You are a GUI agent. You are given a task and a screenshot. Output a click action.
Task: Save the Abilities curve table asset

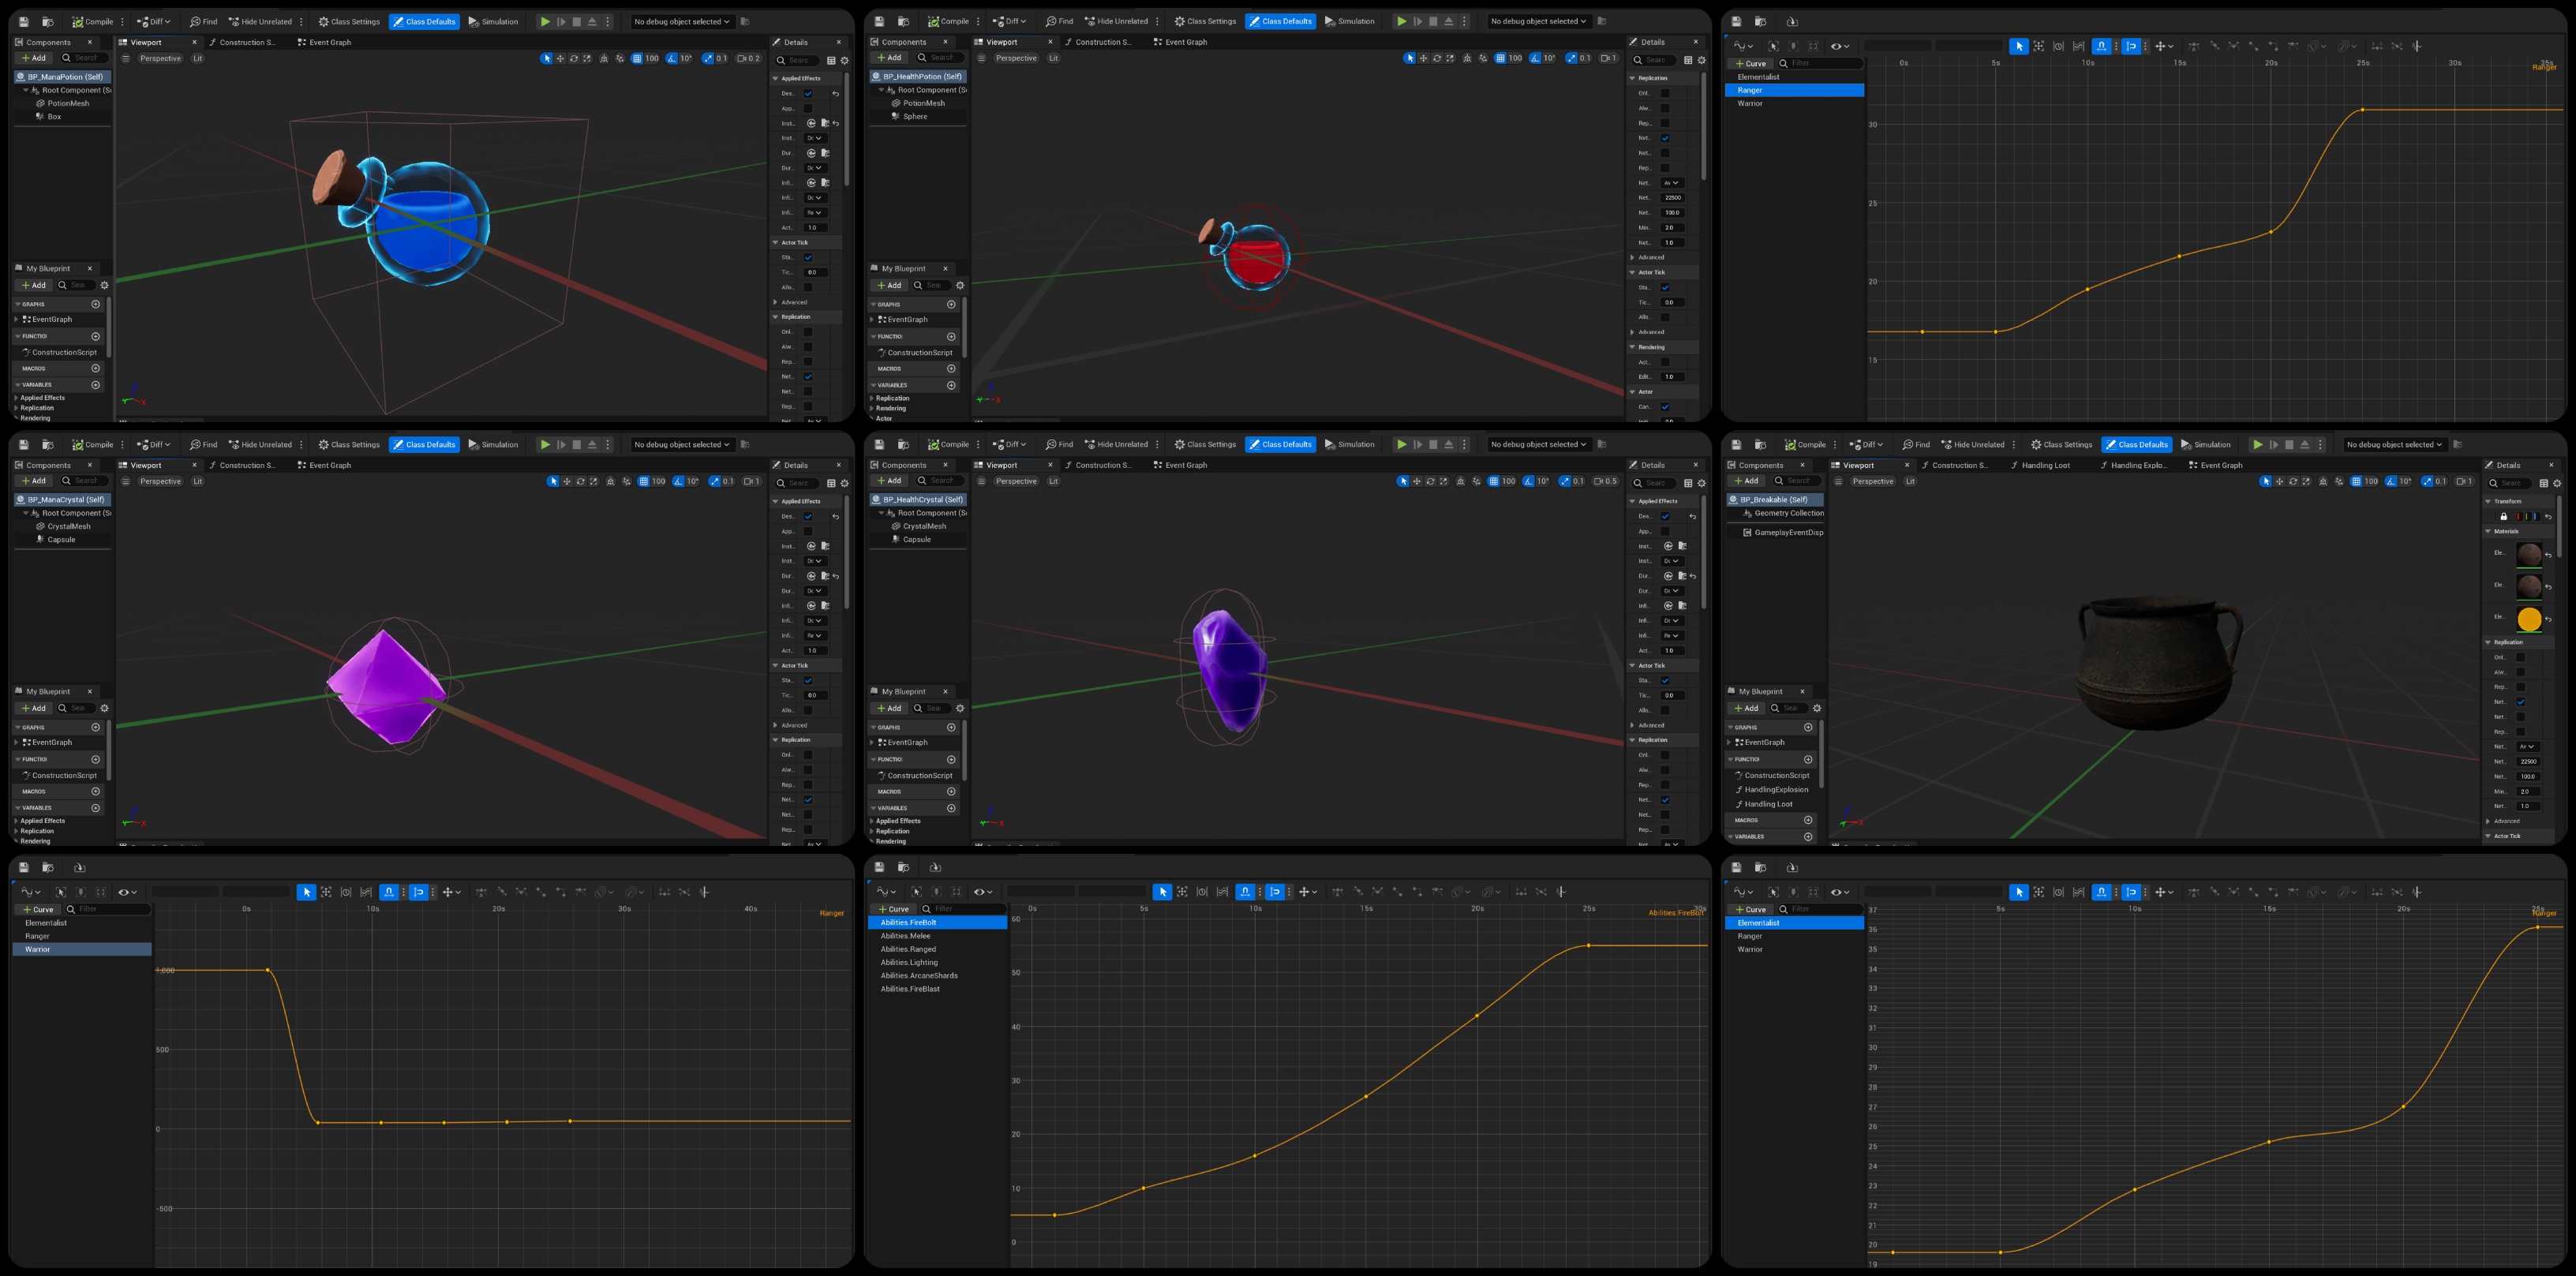click(879, 867)
